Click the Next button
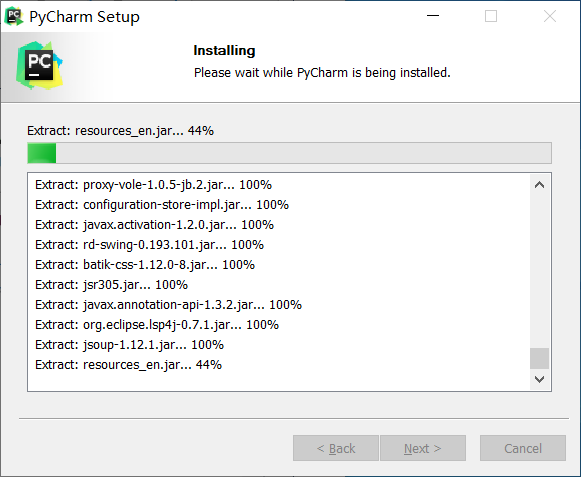 423,448
